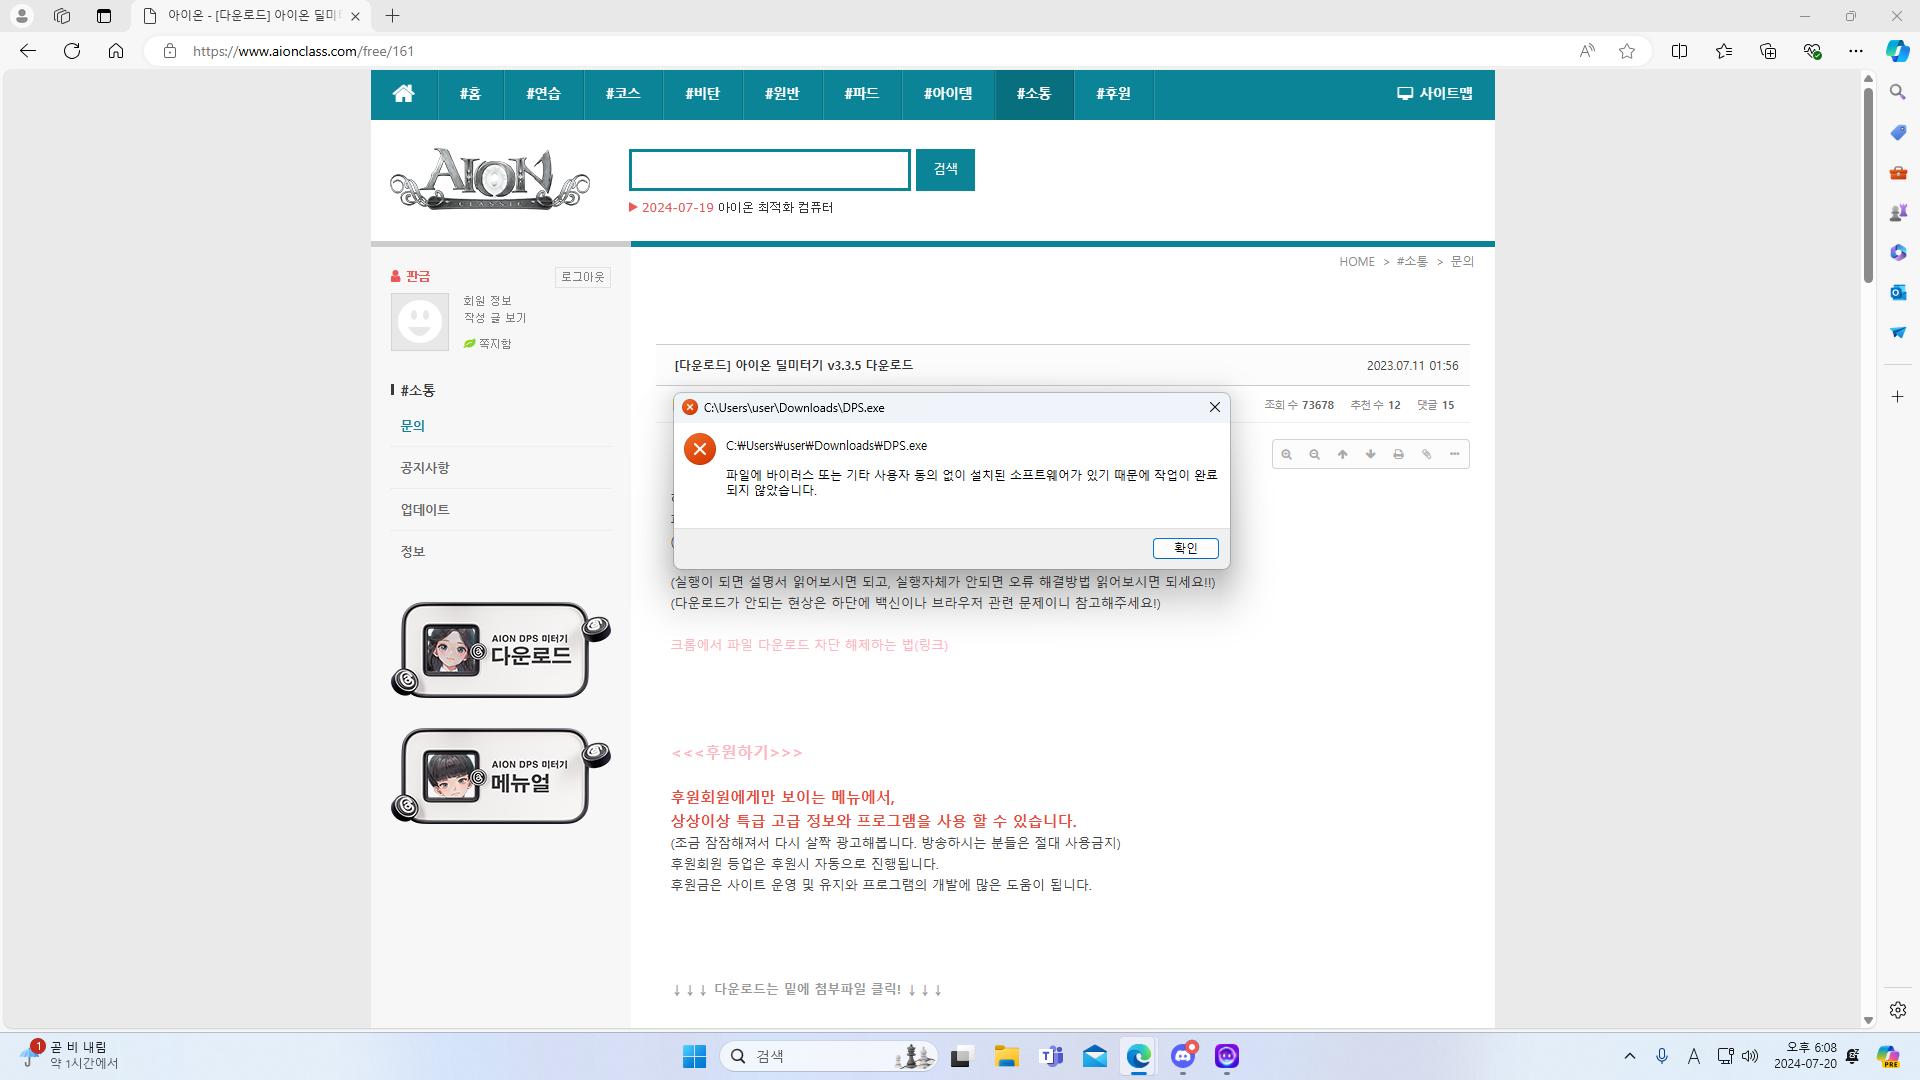Open the #연습 menu item
The width and height of the screenshot is (1920, 1080).
tap(543, 94)
